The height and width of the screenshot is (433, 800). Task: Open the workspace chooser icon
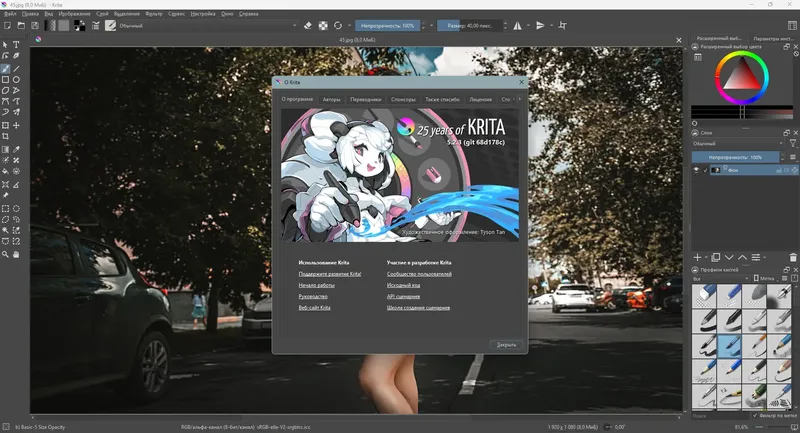[792, 26]
